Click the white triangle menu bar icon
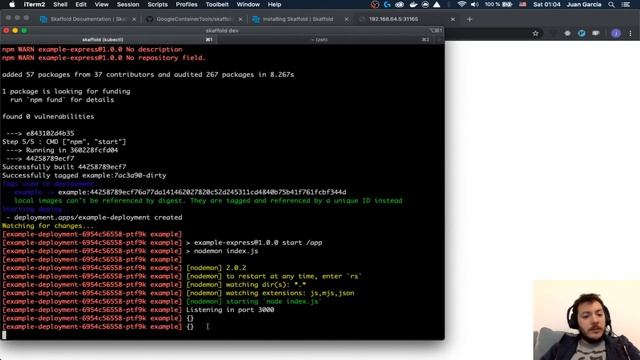 point(437,4)
